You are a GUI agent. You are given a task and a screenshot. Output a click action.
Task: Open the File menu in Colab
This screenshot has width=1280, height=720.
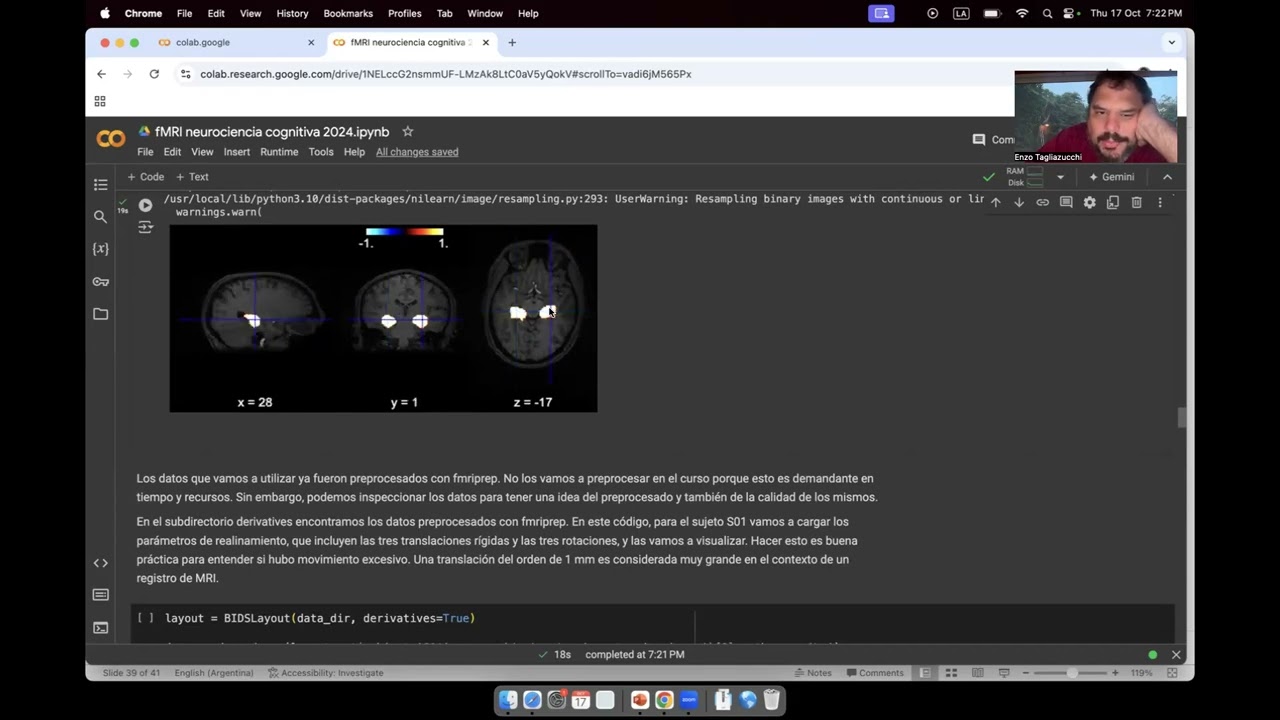[x=145, y=152]
